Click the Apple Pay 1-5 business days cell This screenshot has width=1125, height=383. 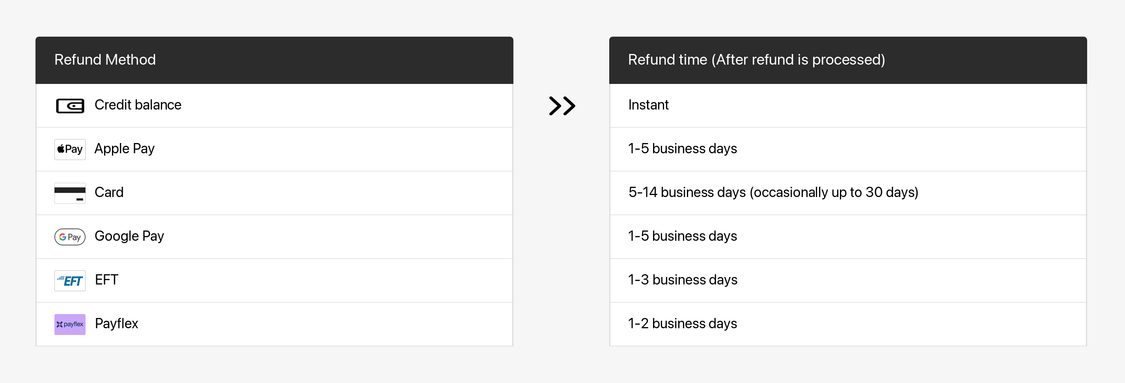click(848, 149)
